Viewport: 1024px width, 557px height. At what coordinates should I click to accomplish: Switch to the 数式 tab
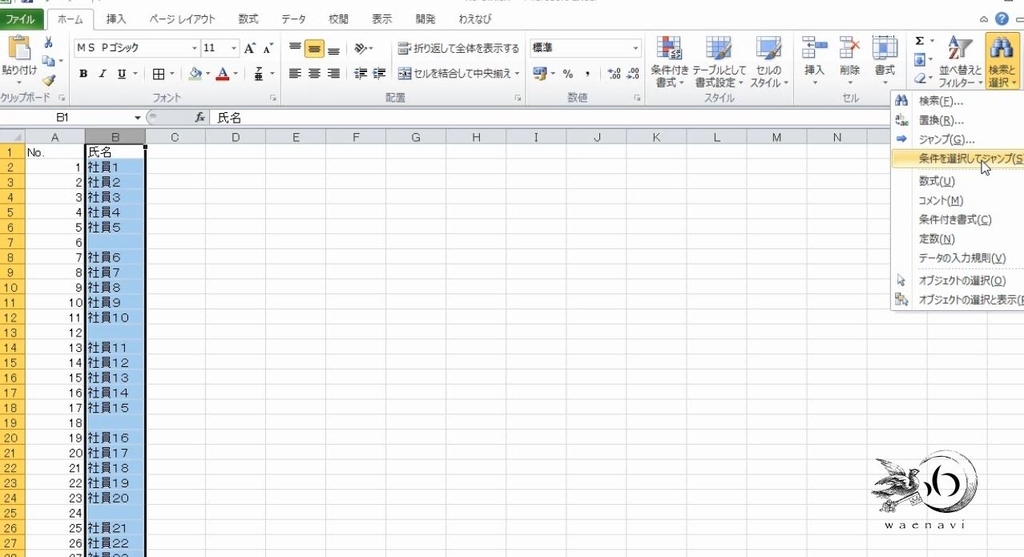pyautogui.click(x=248, y=19)
